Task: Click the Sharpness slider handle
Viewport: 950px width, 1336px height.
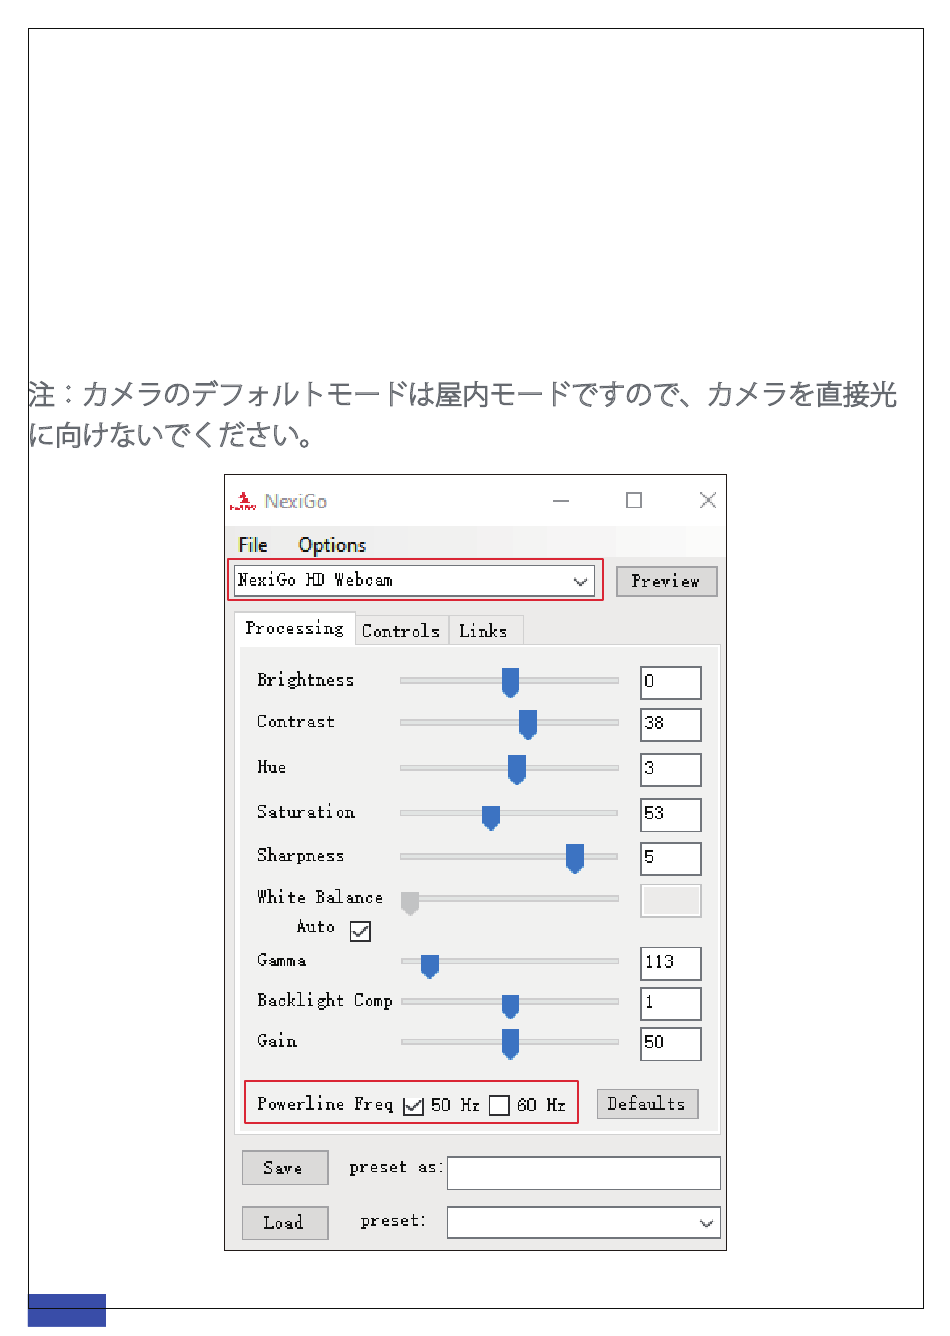Action: pyautogui.click(x=575, y=859)
